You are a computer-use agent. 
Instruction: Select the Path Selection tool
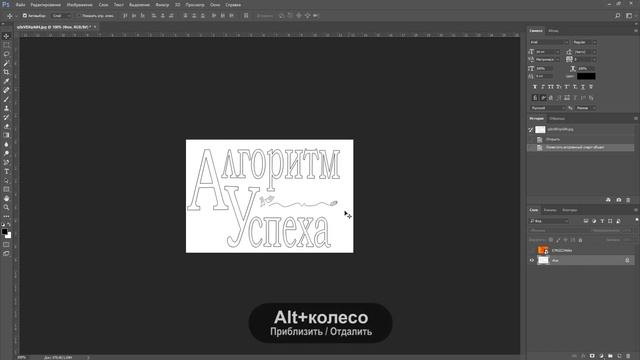pos(6,180)
